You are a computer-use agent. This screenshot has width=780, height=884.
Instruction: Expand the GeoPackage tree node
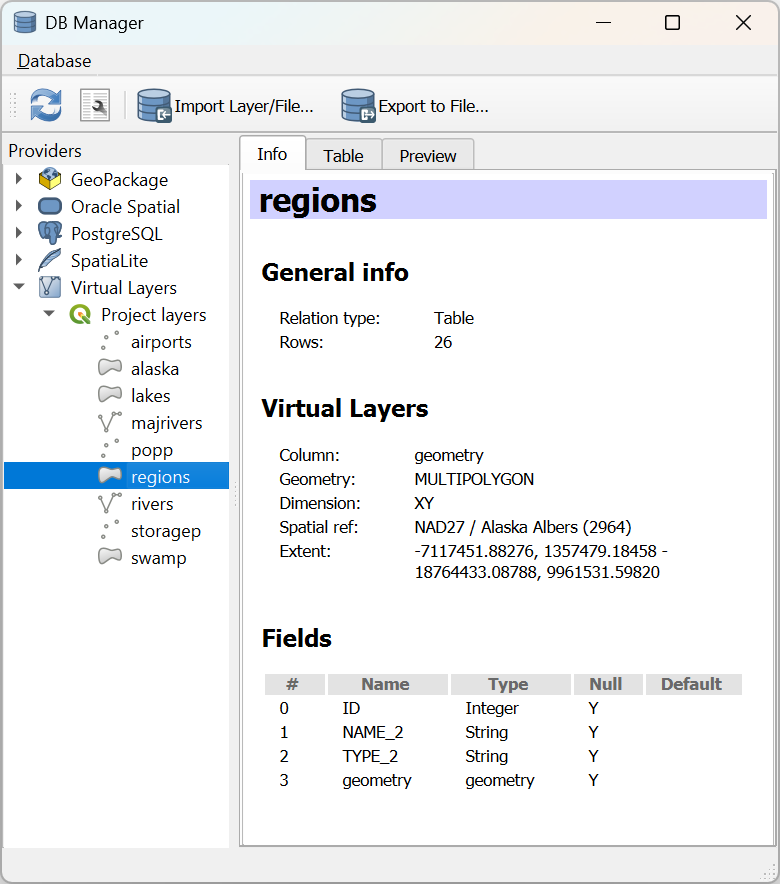click(18, 180)
